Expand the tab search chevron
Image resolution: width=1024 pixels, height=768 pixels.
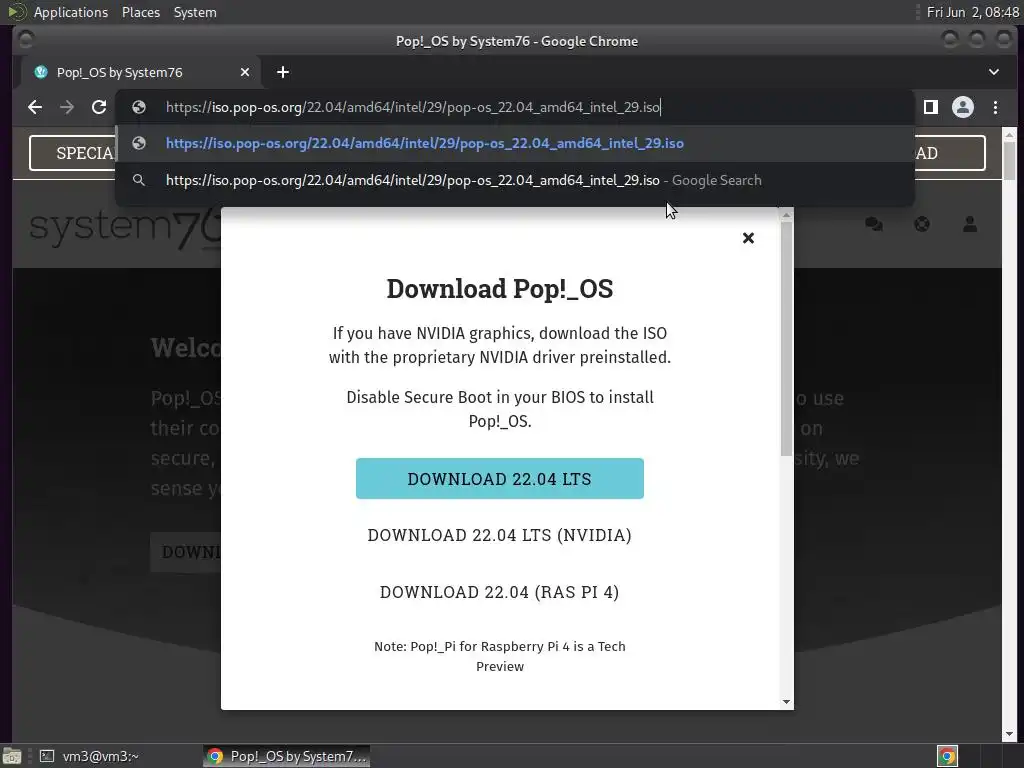click(993, 72)
